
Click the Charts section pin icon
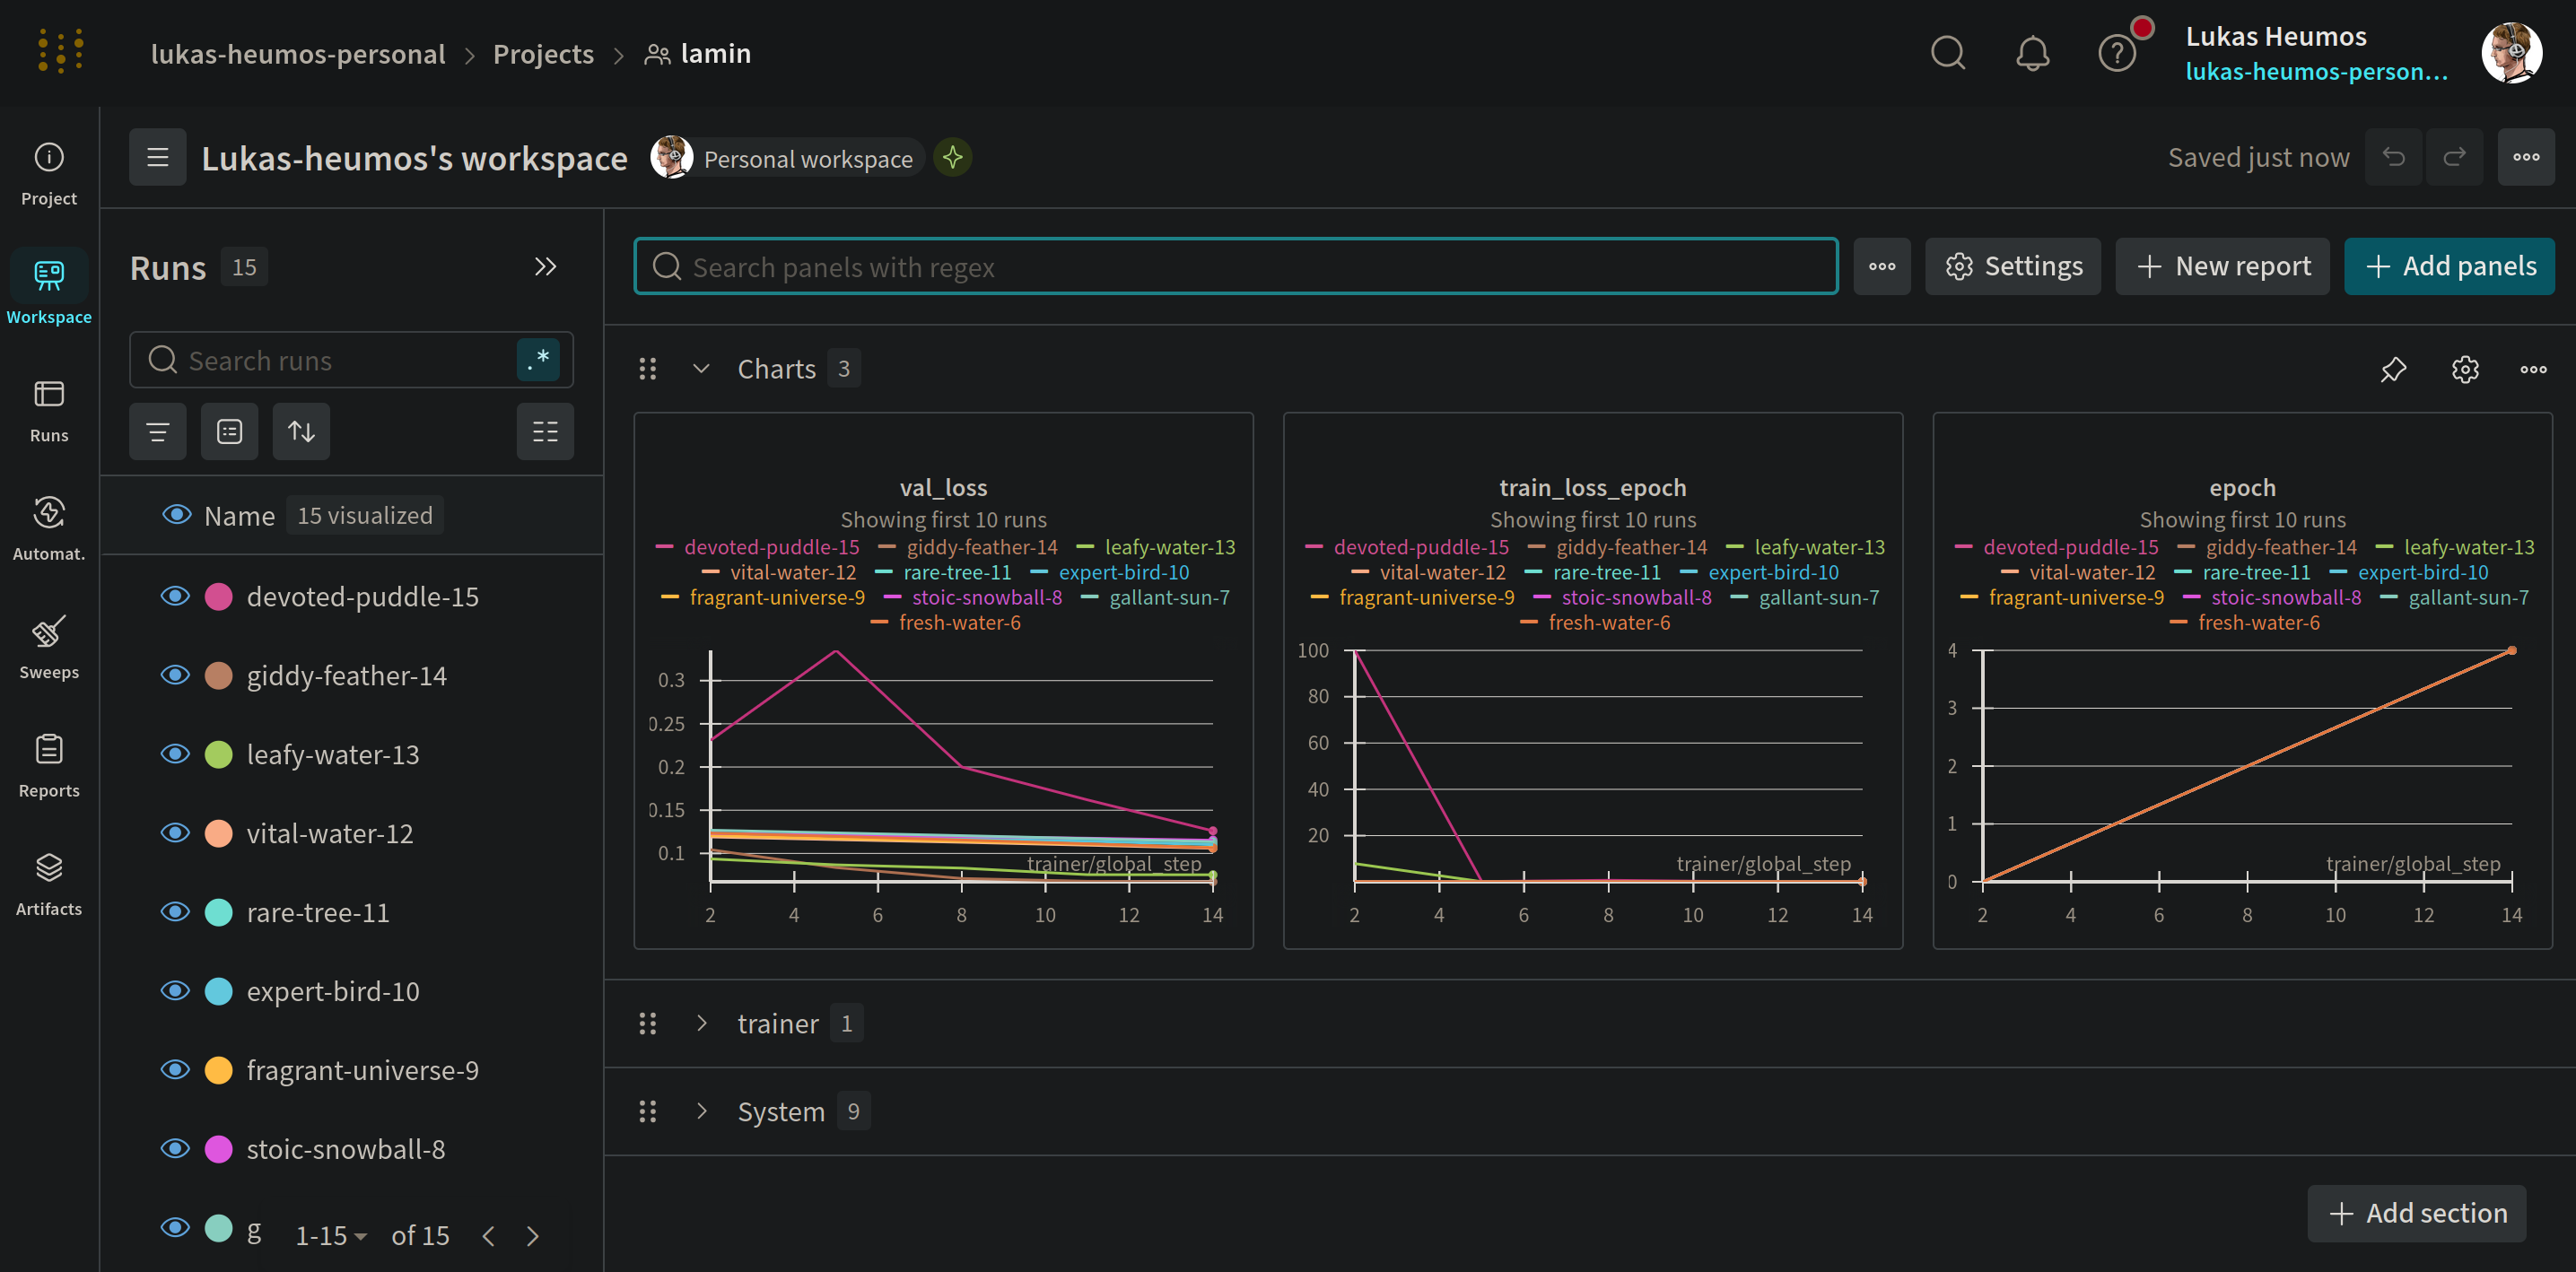[2392, 370]
